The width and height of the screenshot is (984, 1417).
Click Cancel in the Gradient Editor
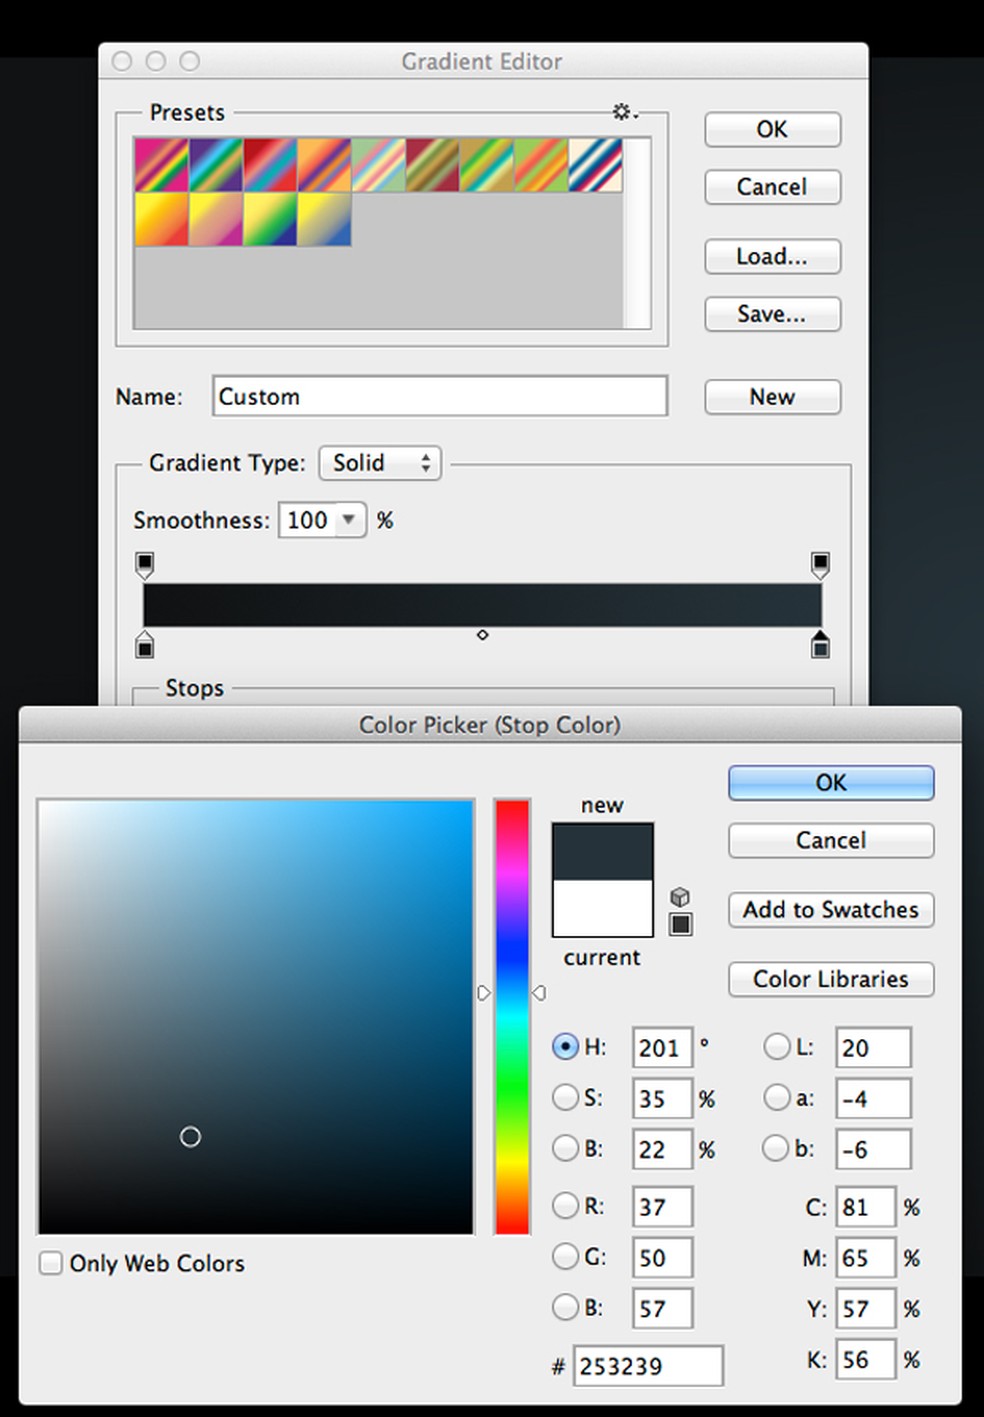tap(772, 187)
